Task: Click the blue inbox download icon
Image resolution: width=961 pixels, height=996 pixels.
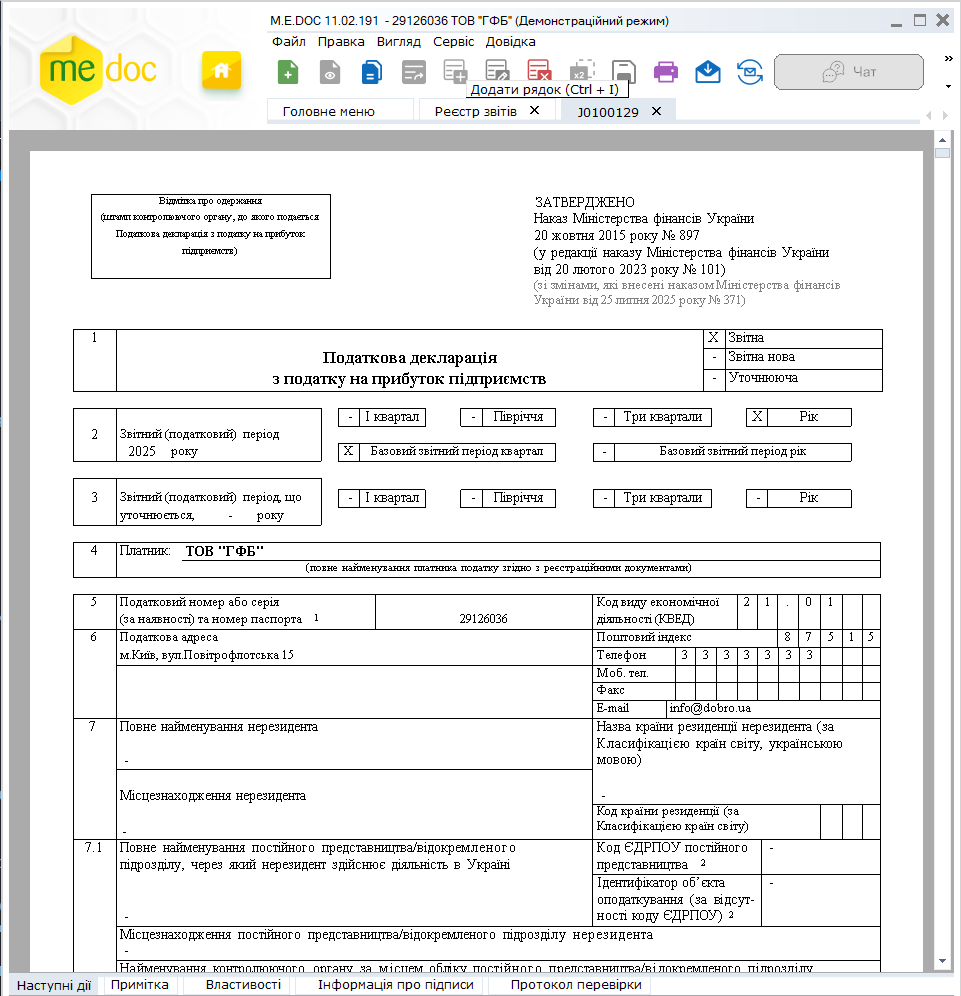Action: (x=708, y=72)
